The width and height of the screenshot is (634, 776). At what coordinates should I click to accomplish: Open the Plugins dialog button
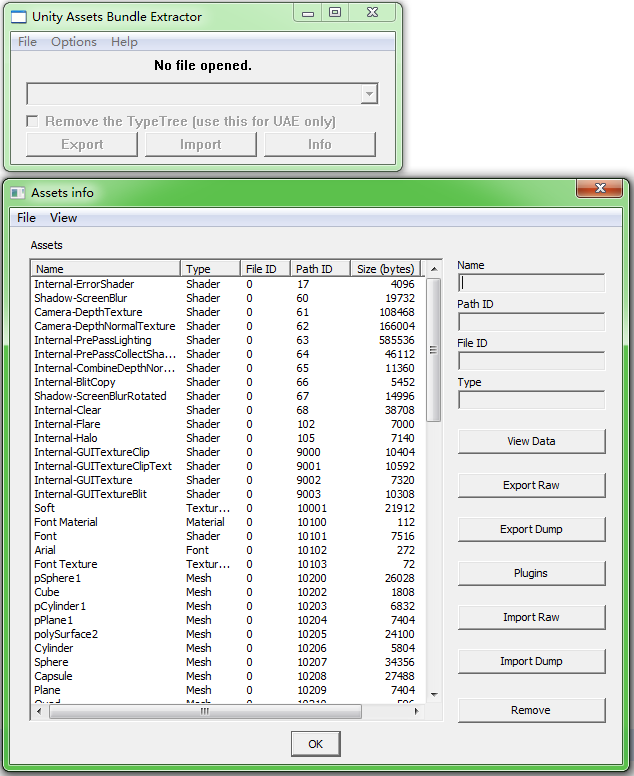[x=532, y=573]
